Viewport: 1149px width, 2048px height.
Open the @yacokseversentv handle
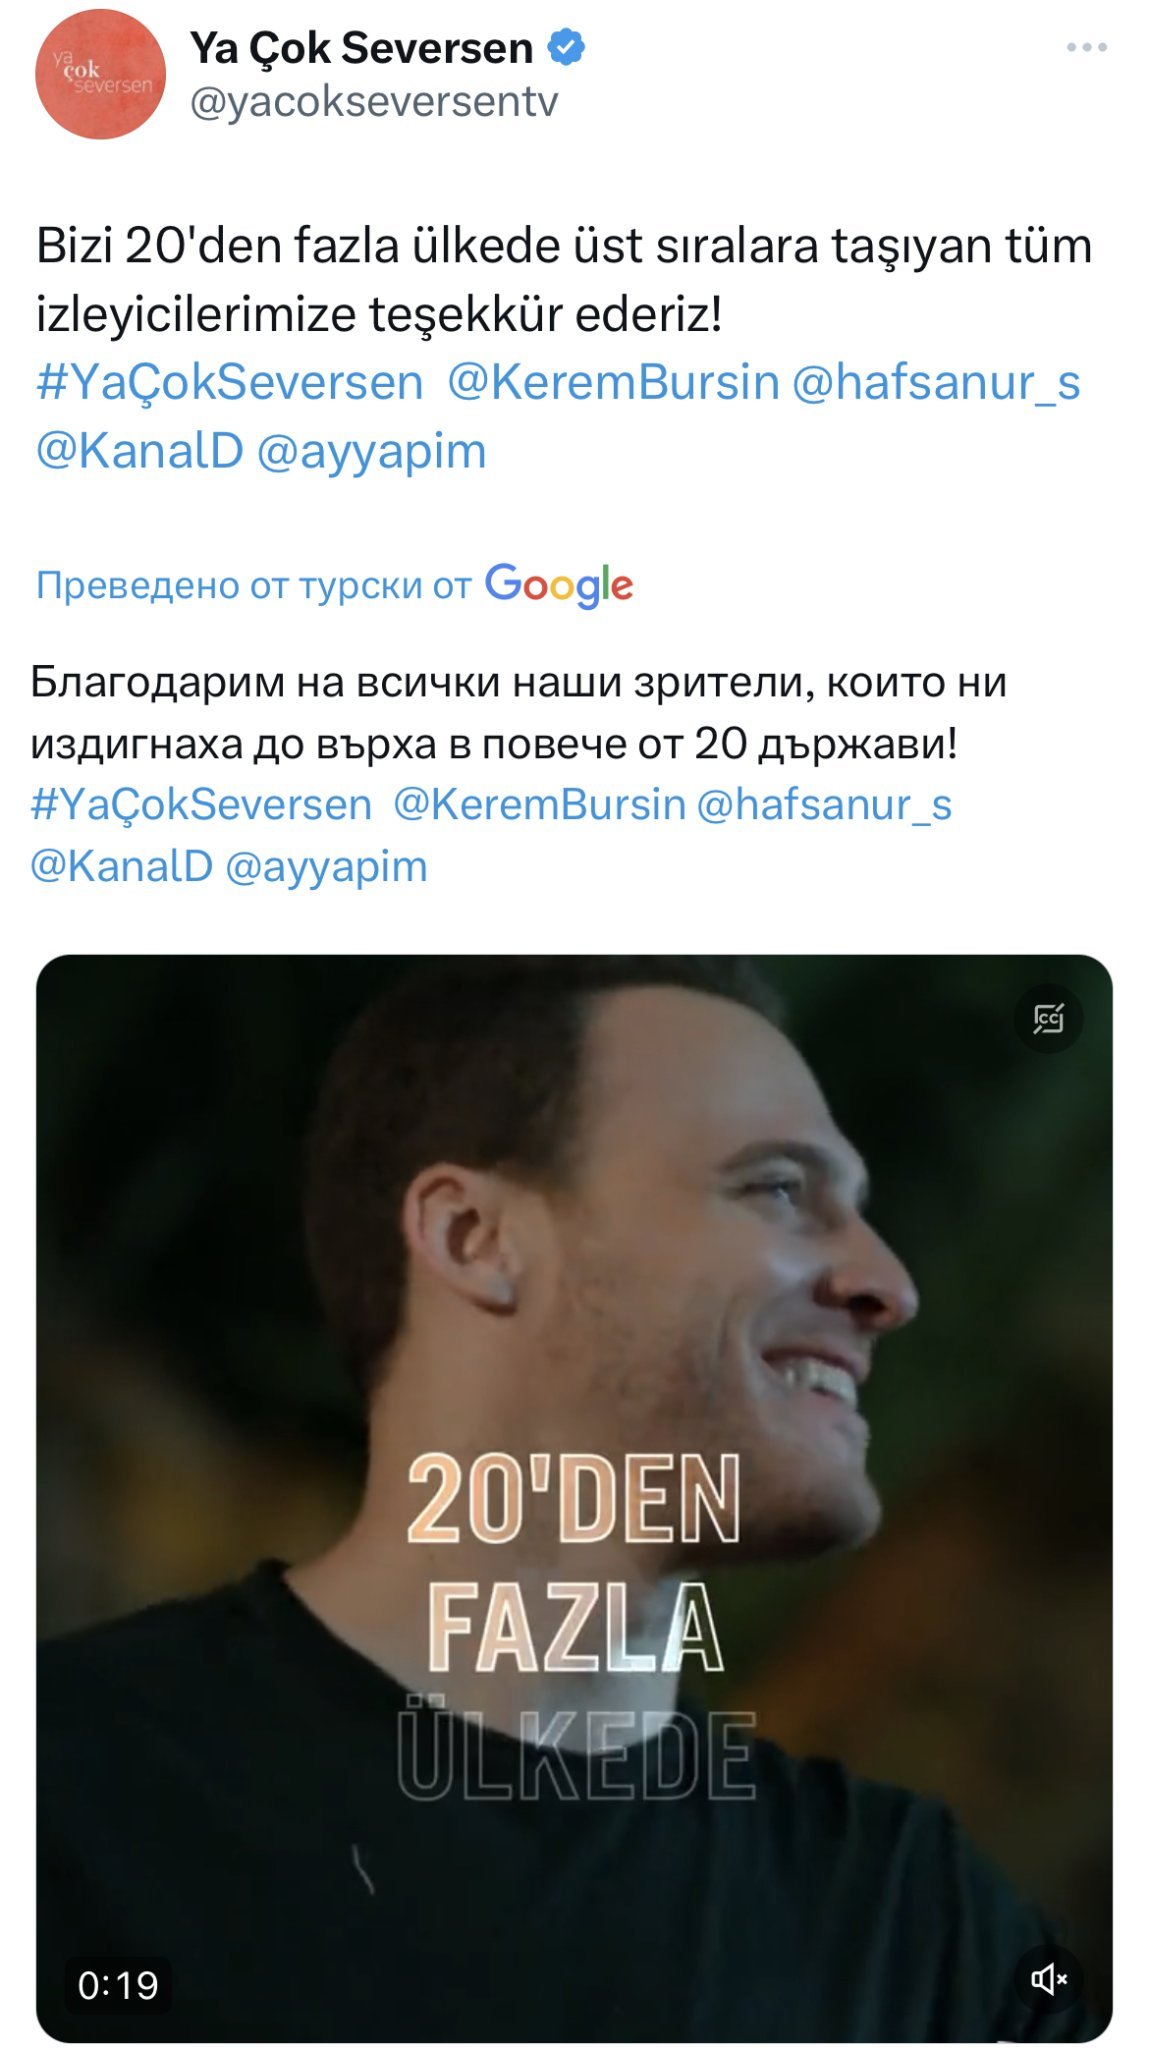tap(374, 102)
